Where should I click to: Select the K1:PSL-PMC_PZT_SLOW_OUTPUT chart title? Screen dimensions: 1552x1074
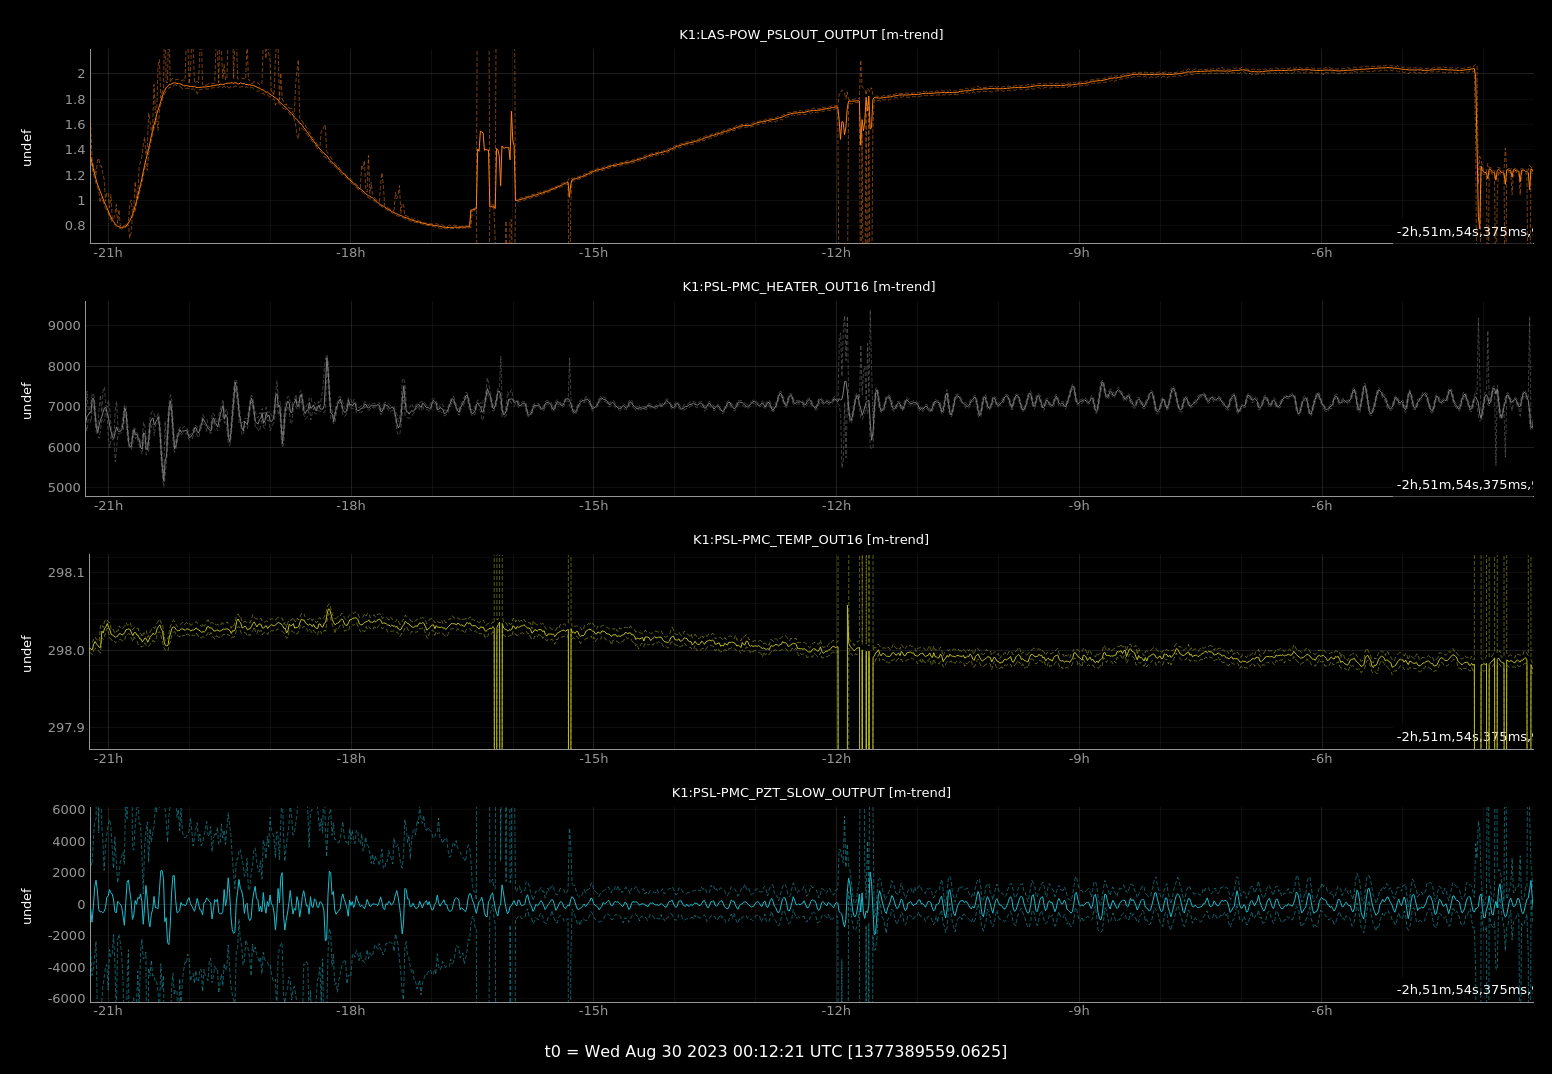[x=810, y=793]
